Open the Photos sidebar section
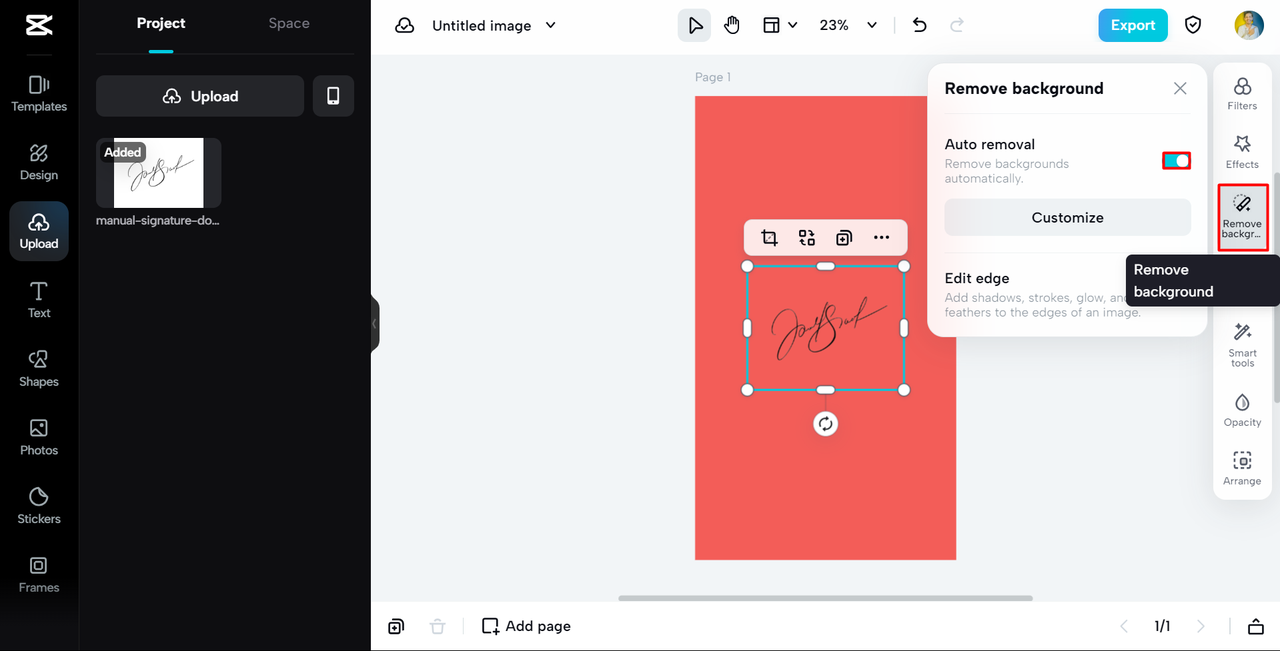The image size is (1280, 651). [39, 437]
